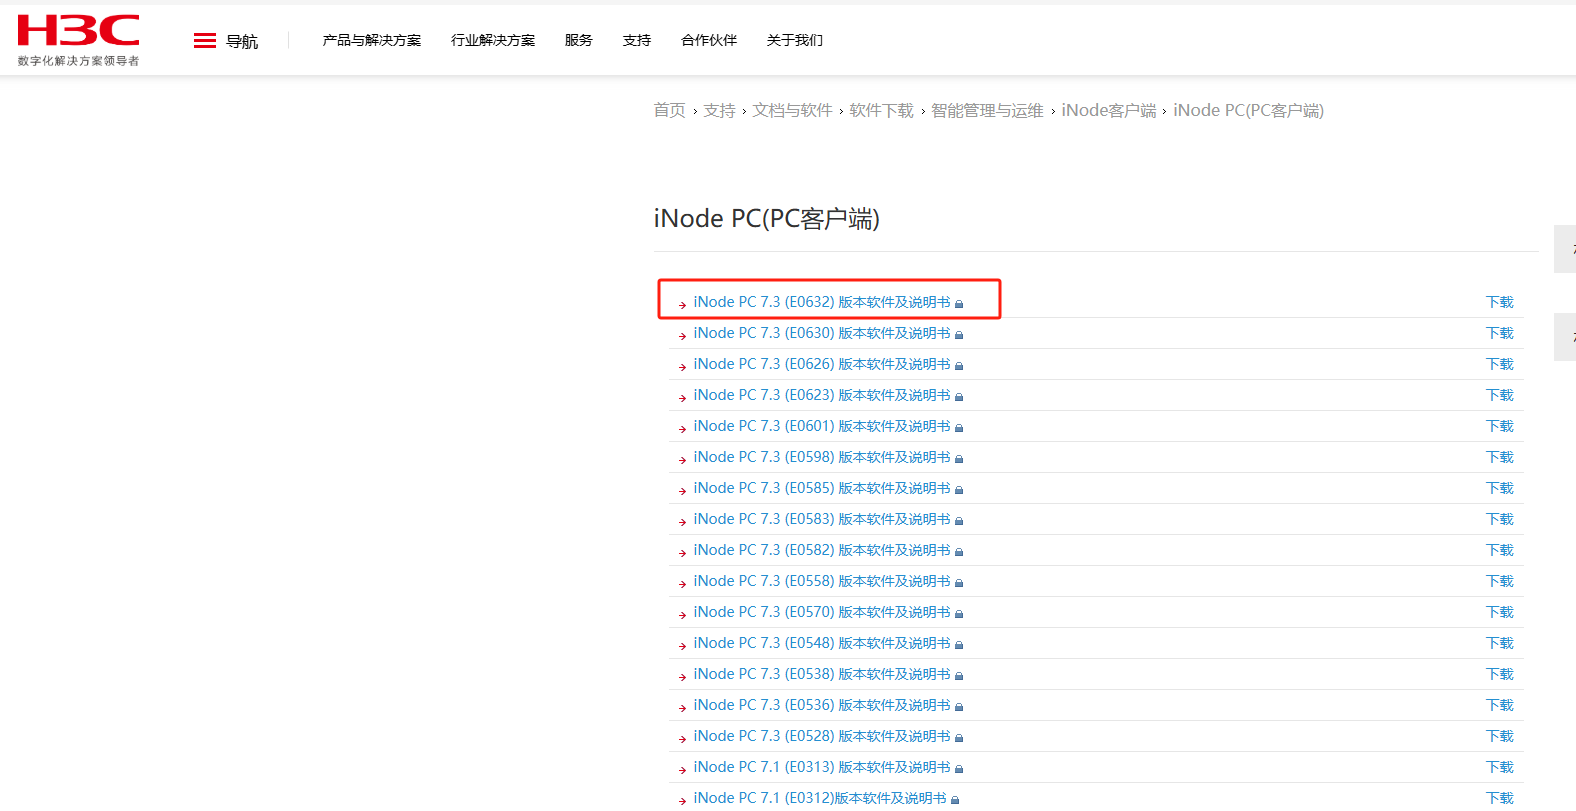The height and width of the screenshot is (811, 1576).
Task: Go to 首页 in the breadcrumb
Action: [670, 110]
